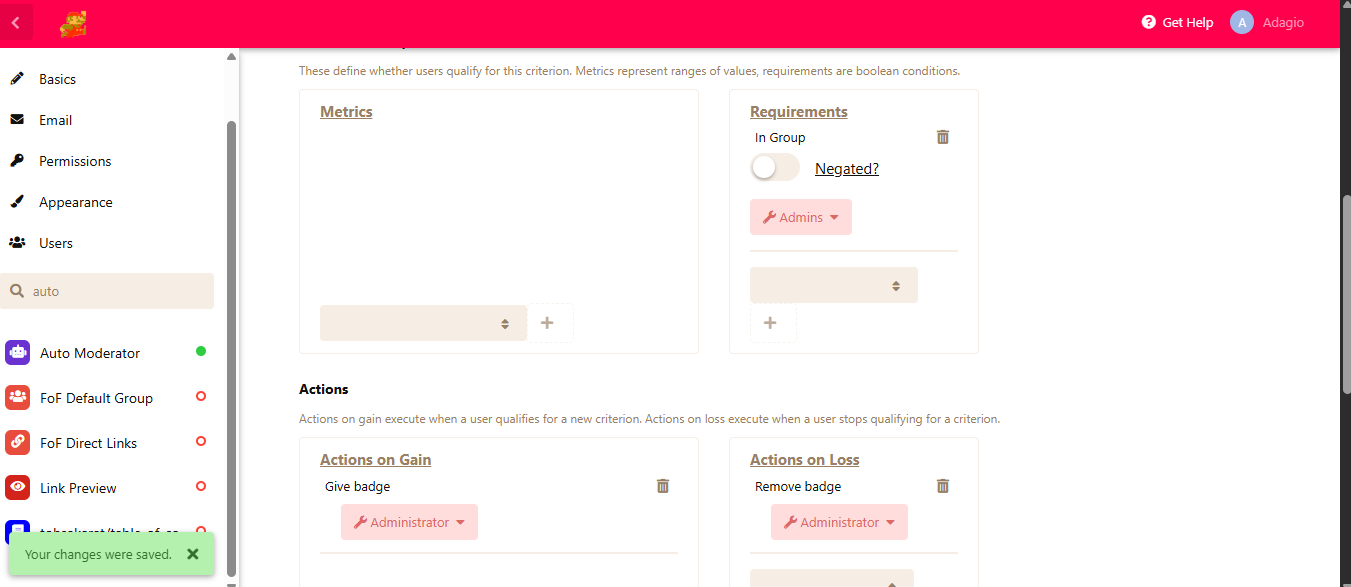
Task: Open the FoF Direct Links extension
Action: click(88, 443)
